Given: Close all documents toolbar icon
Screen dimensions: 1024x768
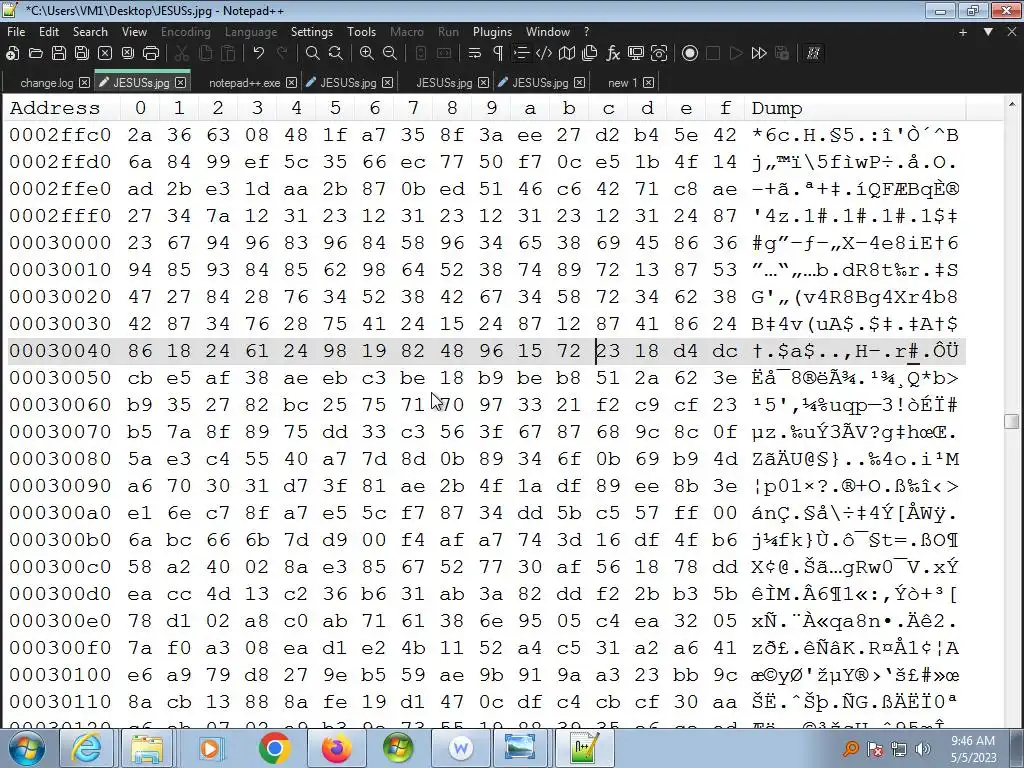Looking at the screenshot, I should click(128, 54).
